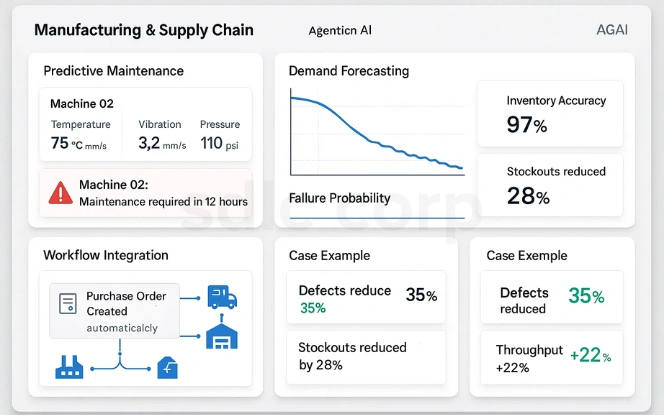Click the blue document tag icon
Image resolution: width=664 pixels, height=415 pixels.
168,369
